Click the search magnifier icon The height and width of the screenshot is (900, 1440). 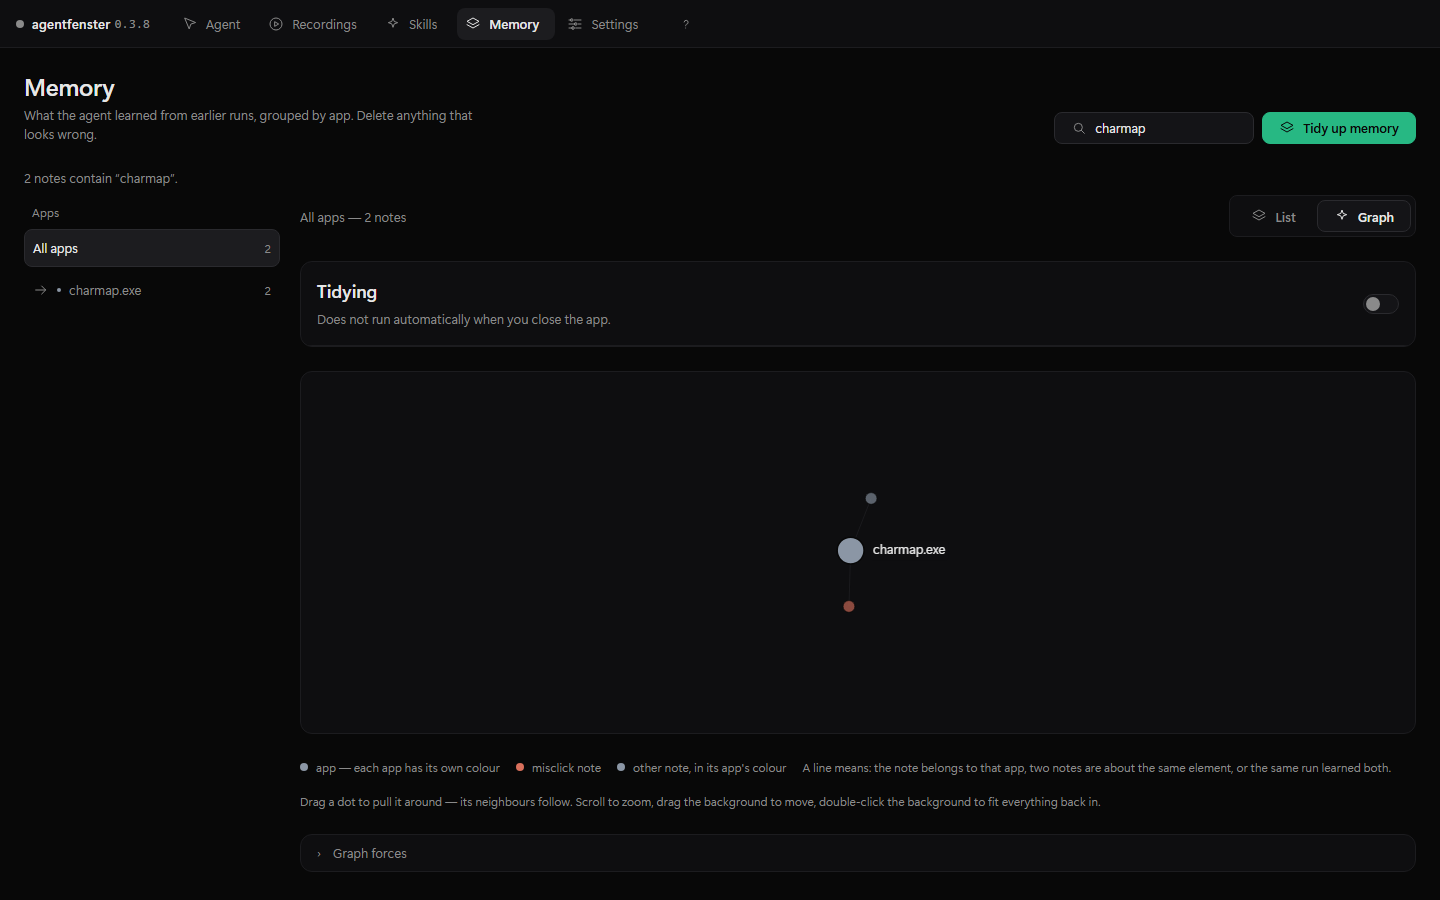pos(1079,128)
